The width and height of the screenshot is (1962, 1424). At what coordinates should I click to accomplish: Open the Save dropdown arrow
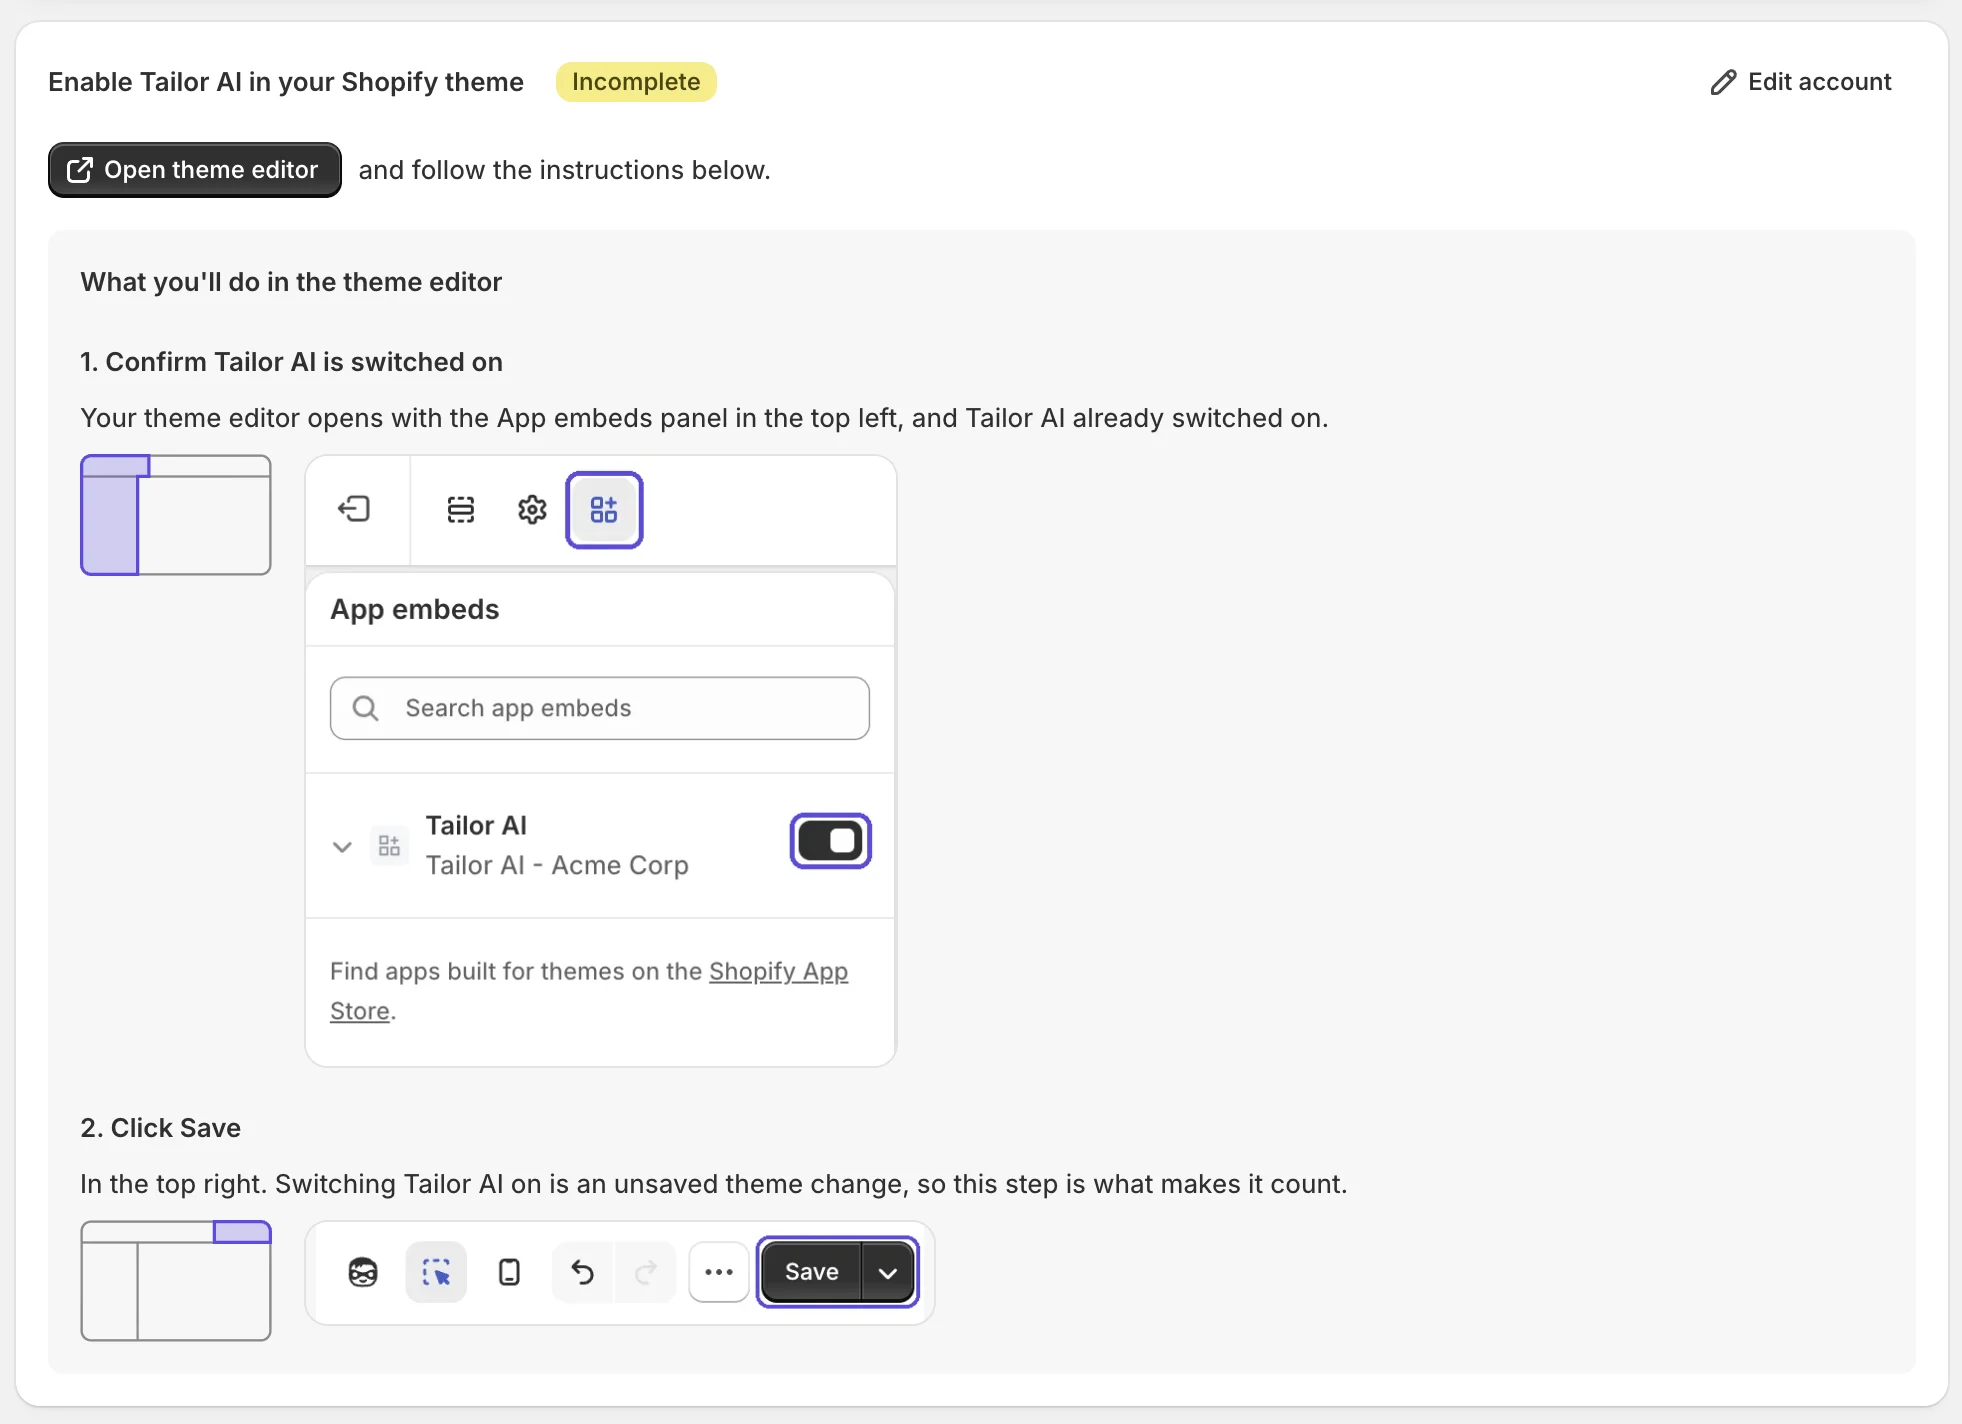pos(888,1272)
